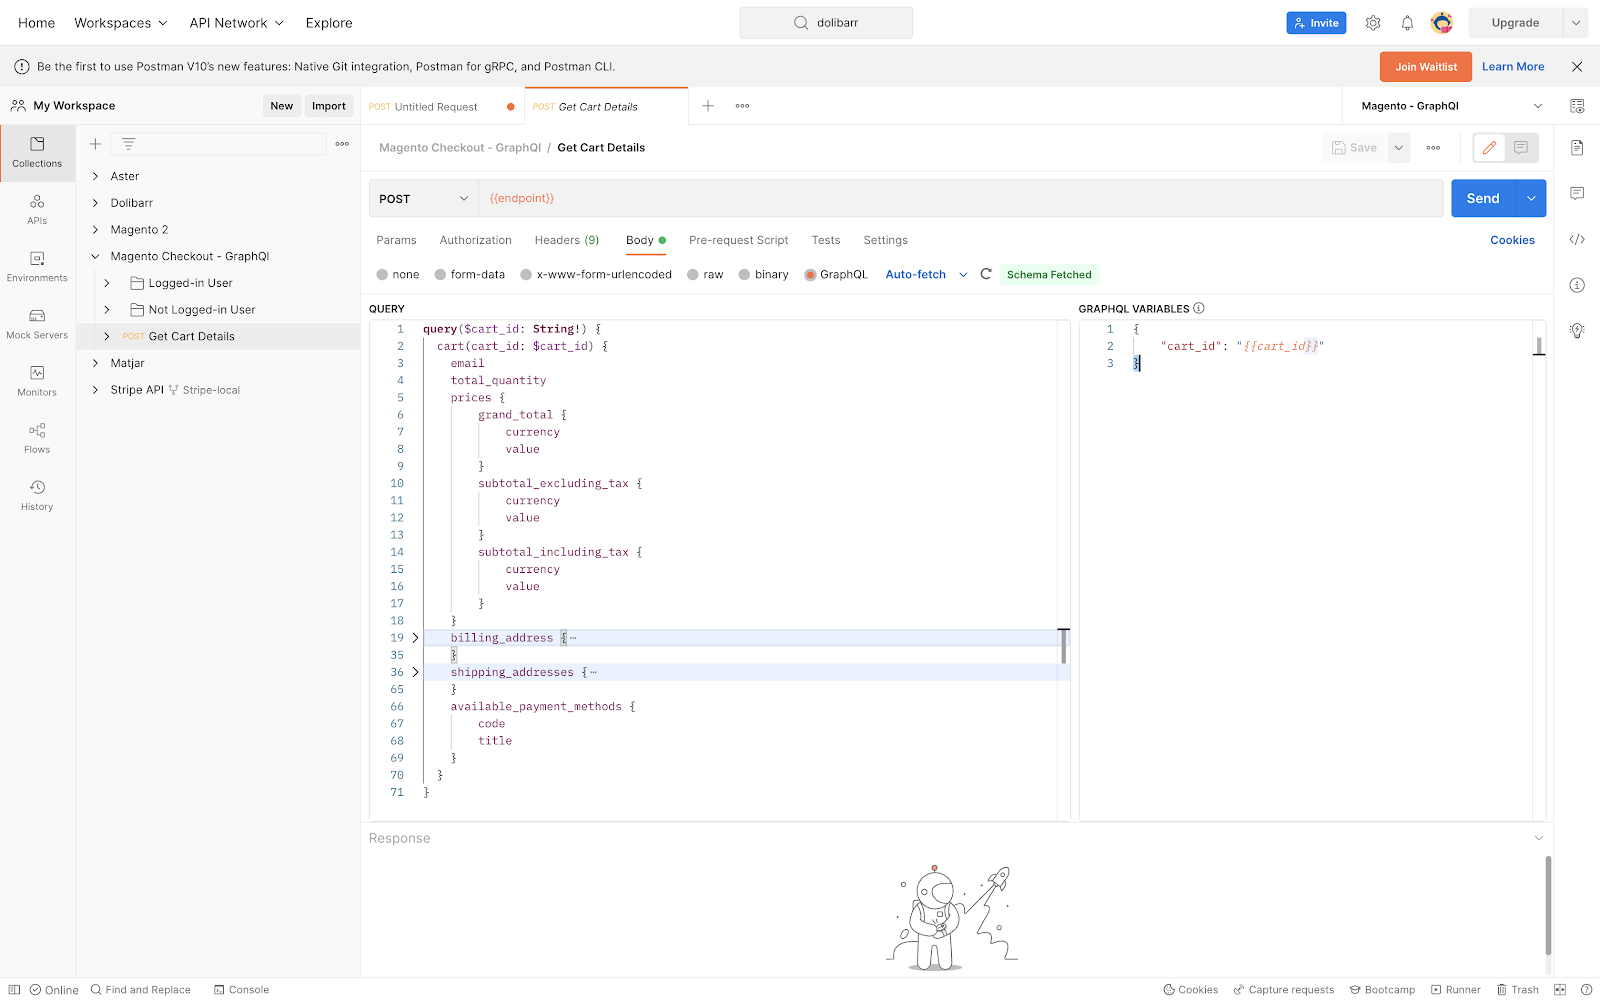
Task: Create a new collection with plus icon
Action: click(x=96, y=144)
